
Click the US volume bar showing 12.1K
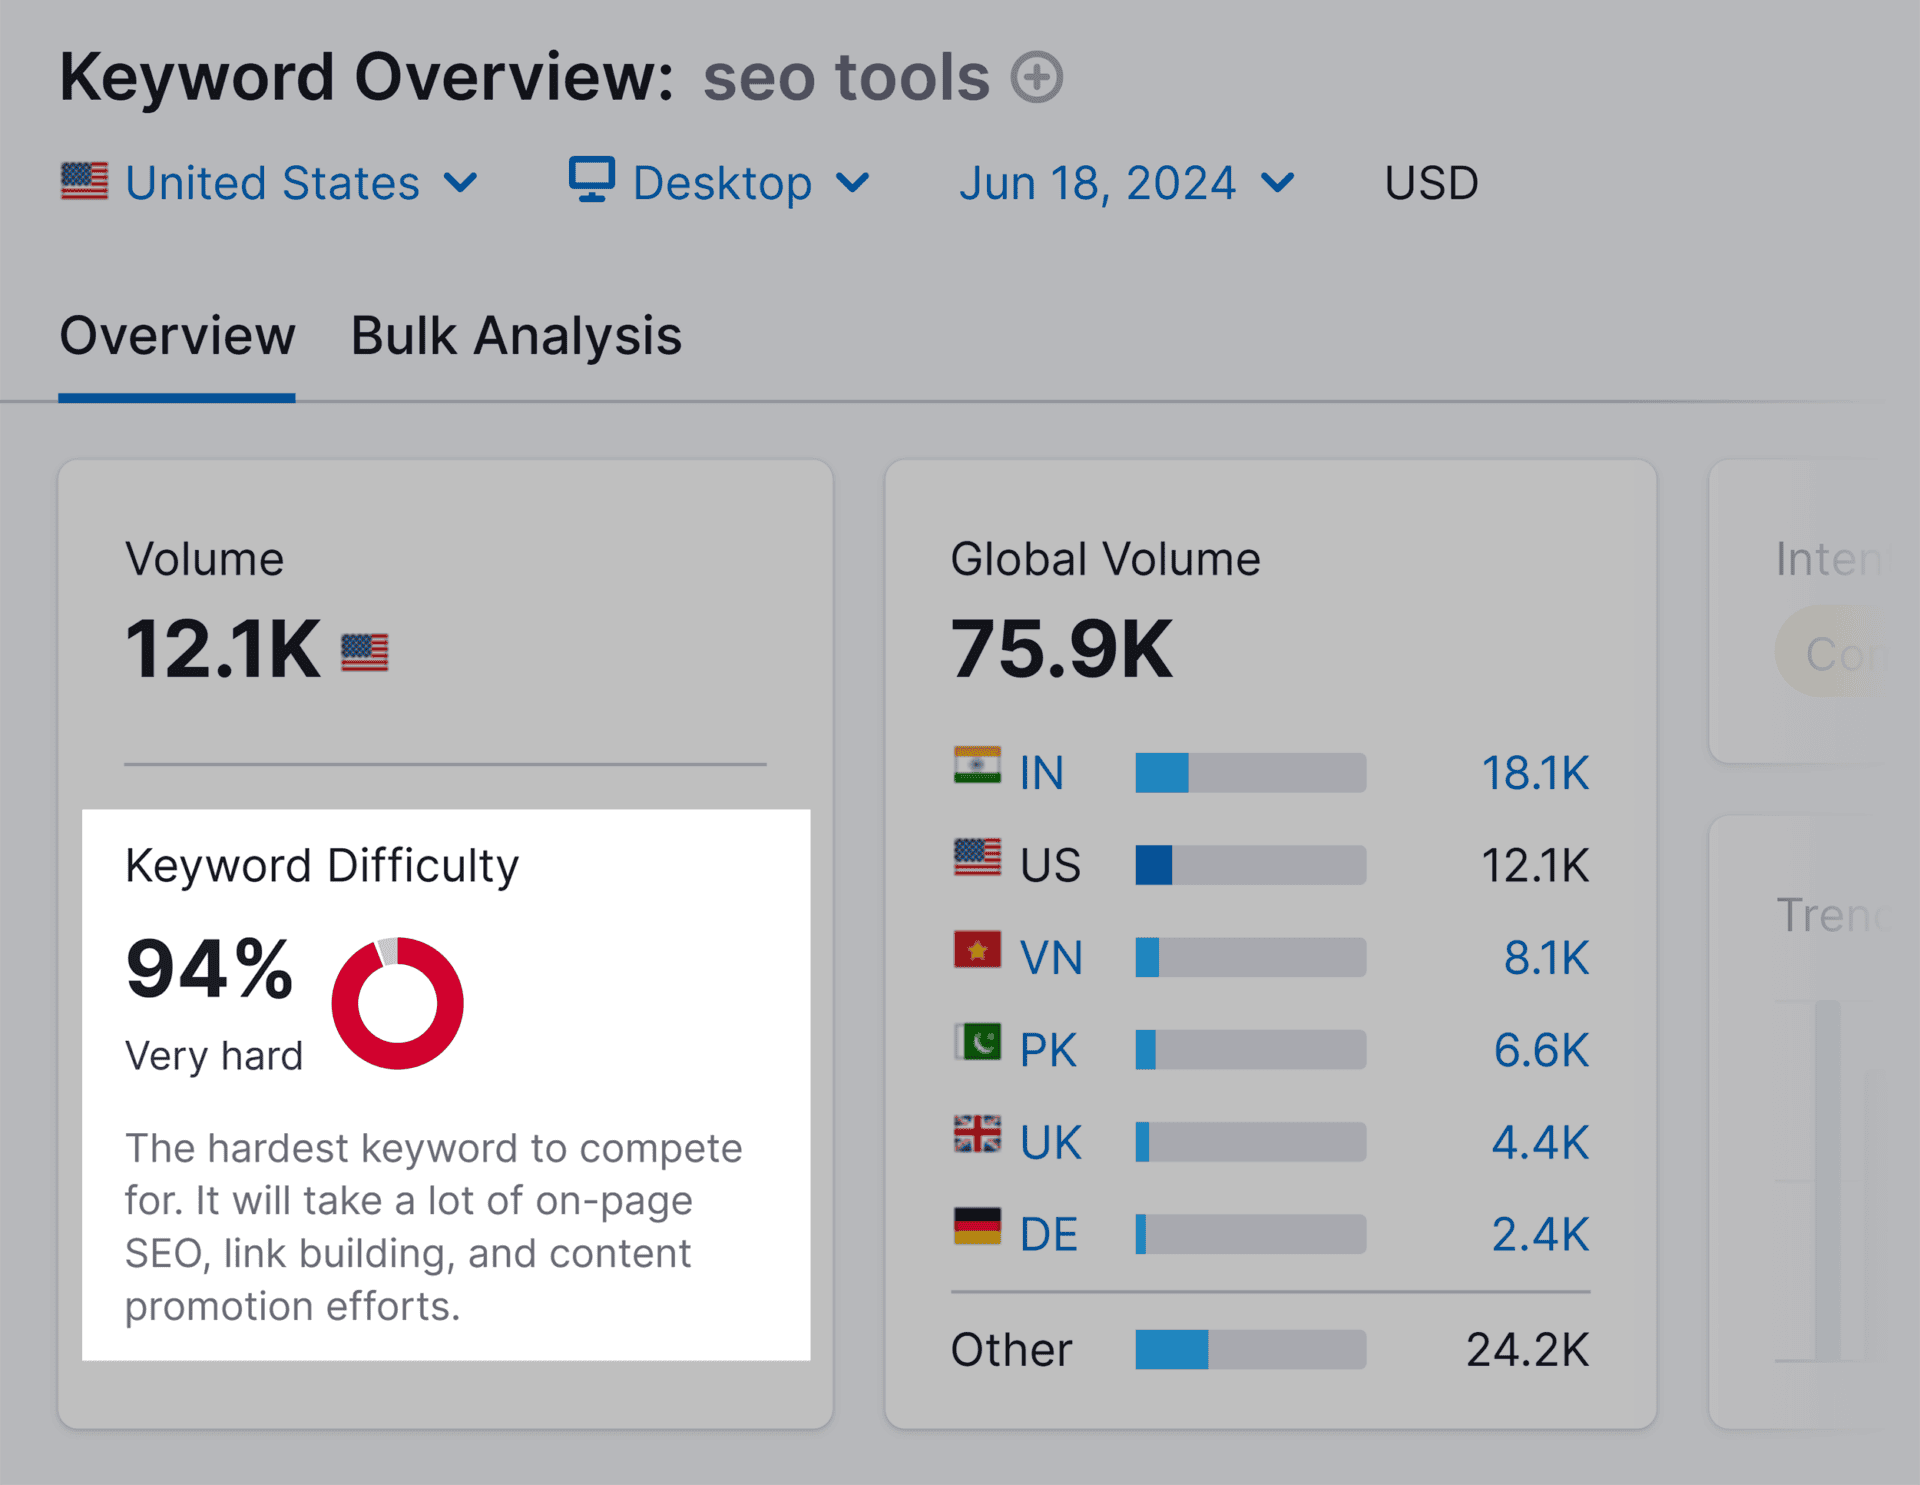point(1249,863)
